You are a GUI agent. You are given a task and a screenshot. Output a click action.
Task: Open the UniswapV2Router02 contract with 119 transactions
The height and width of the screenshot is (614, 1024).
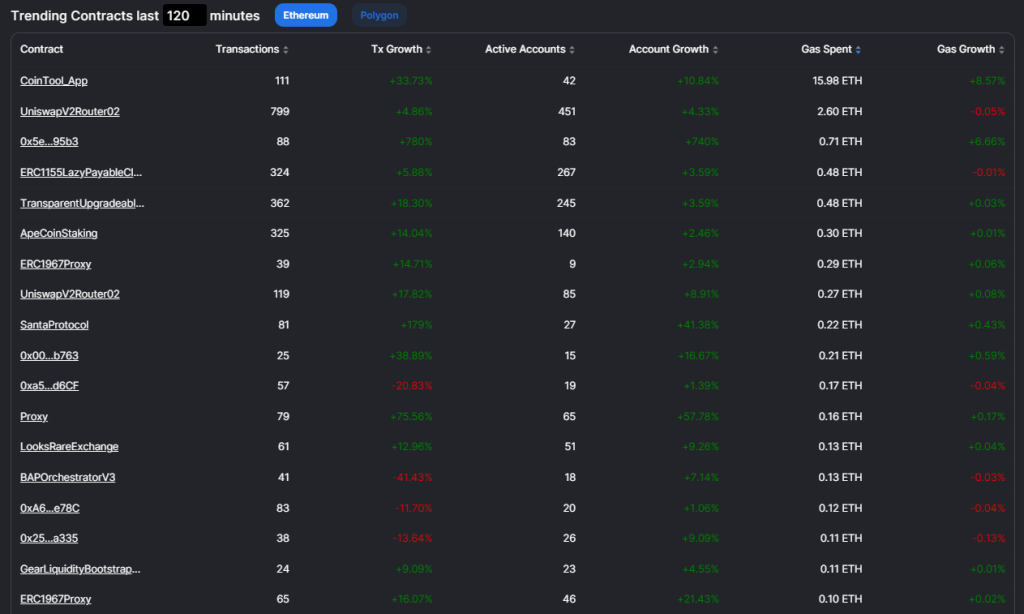70,294
